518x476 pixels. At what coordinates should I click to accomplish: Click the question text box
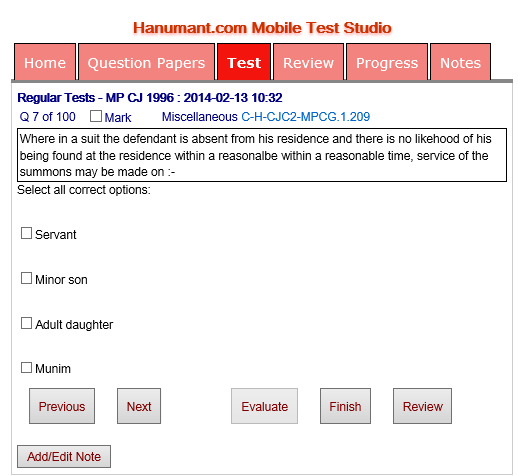(x=262, y=155)
